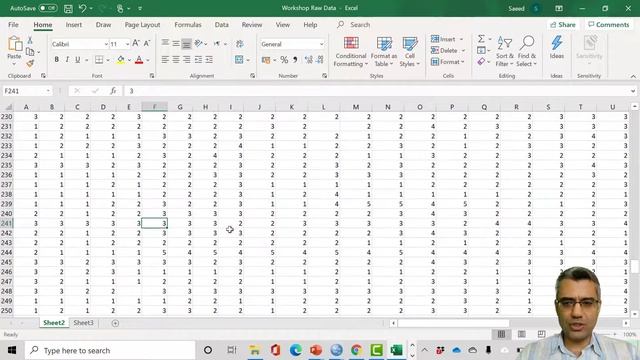Open the Insert ribbon tab

(x=73, y=24)
